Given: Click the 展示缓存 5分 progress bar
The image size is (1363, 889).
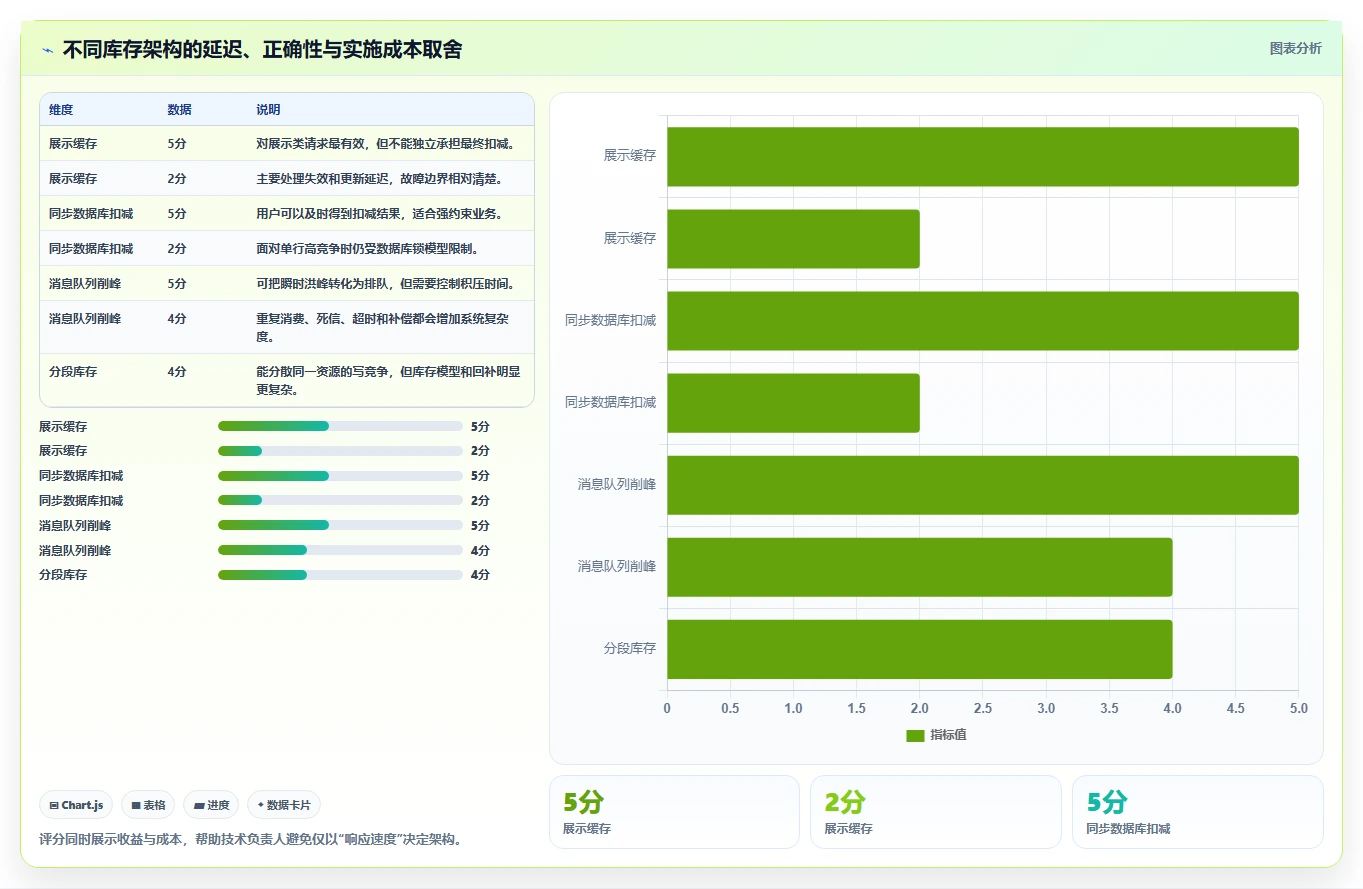Looking at the screenshot, I should point(340,426).
